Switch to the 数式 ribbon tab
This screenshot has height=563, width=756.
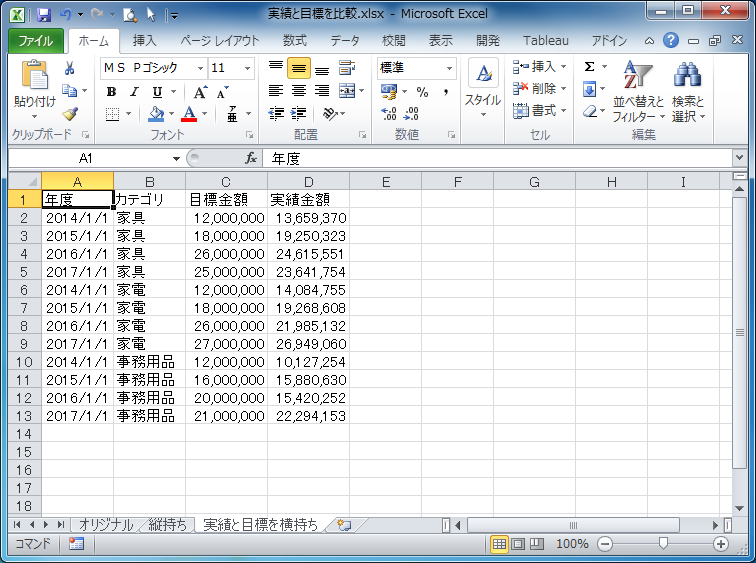click(x=294, y=41)
